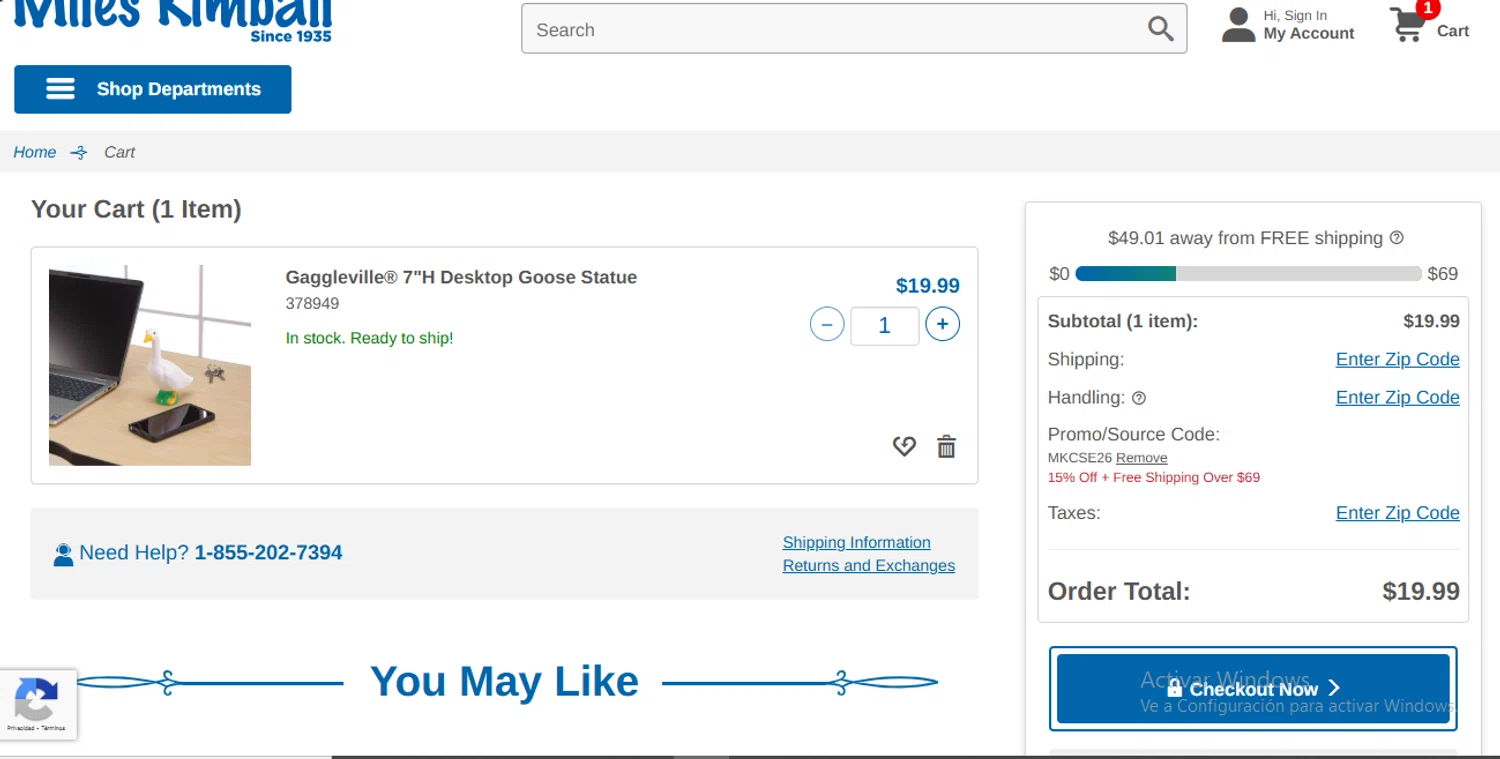Increase quantity with plus button
This screenshot has height=759, width=1500.
tap(942, 324)
